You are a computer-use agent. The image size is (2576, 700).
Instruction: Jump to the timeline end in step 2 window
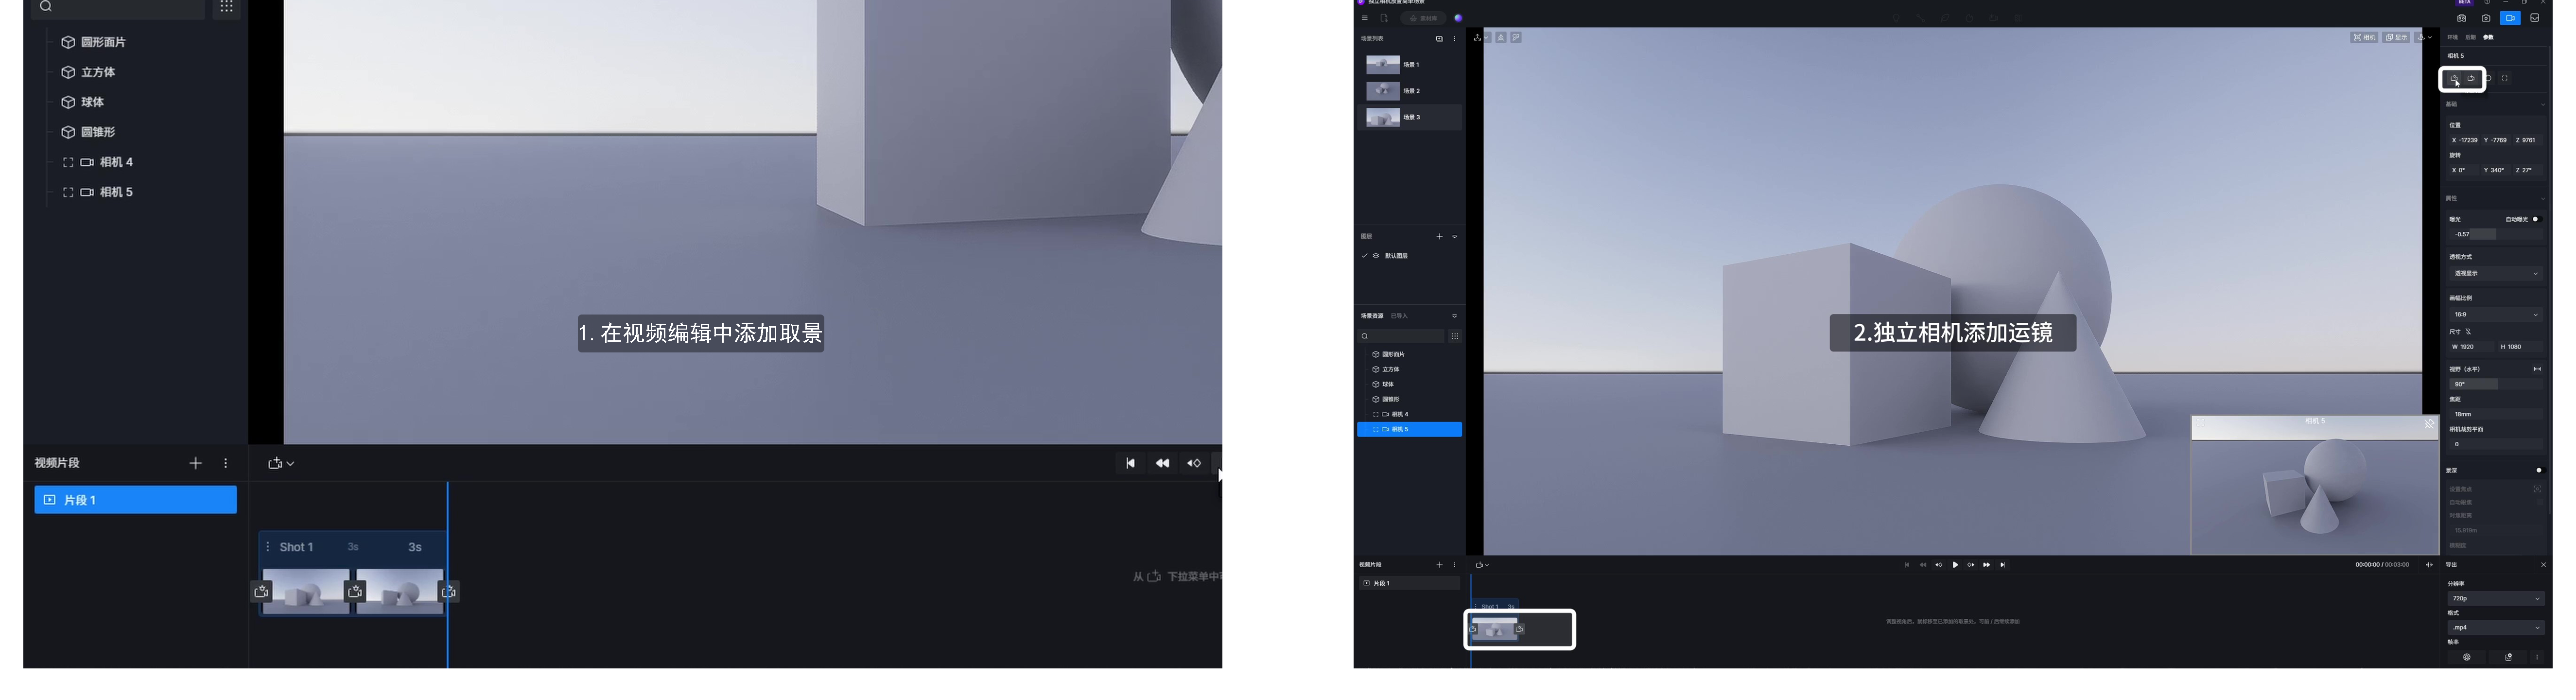(x=2002, y=565)
